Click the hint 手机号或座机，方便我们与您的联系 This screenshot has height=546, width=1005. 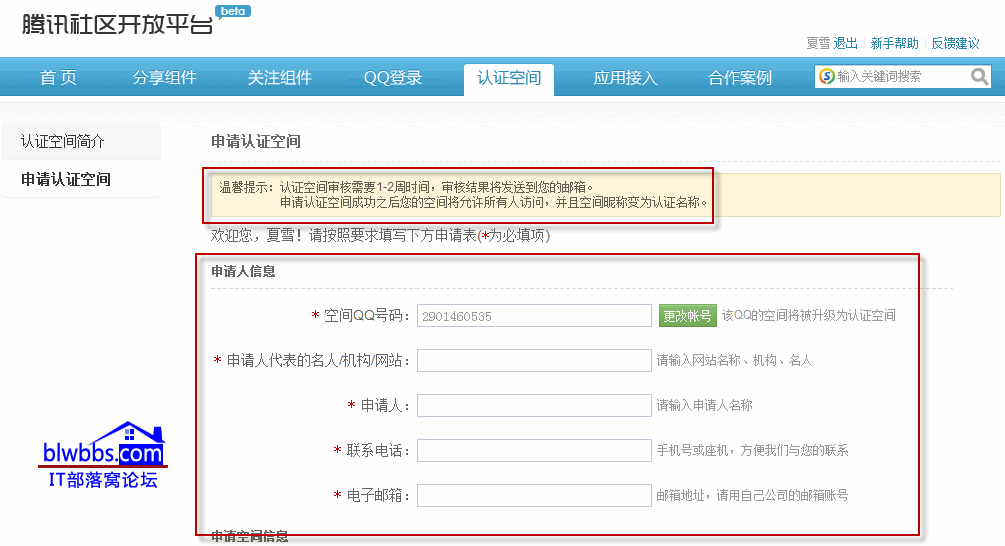(x=752, y=450)
